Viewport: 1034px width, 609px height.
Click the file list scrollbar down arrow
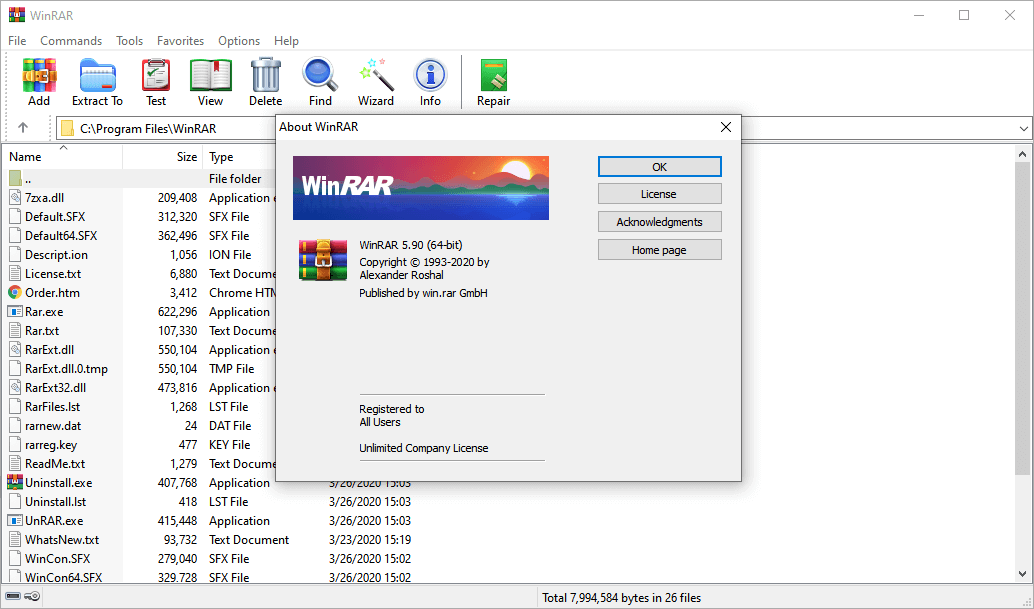point(1023,573)
